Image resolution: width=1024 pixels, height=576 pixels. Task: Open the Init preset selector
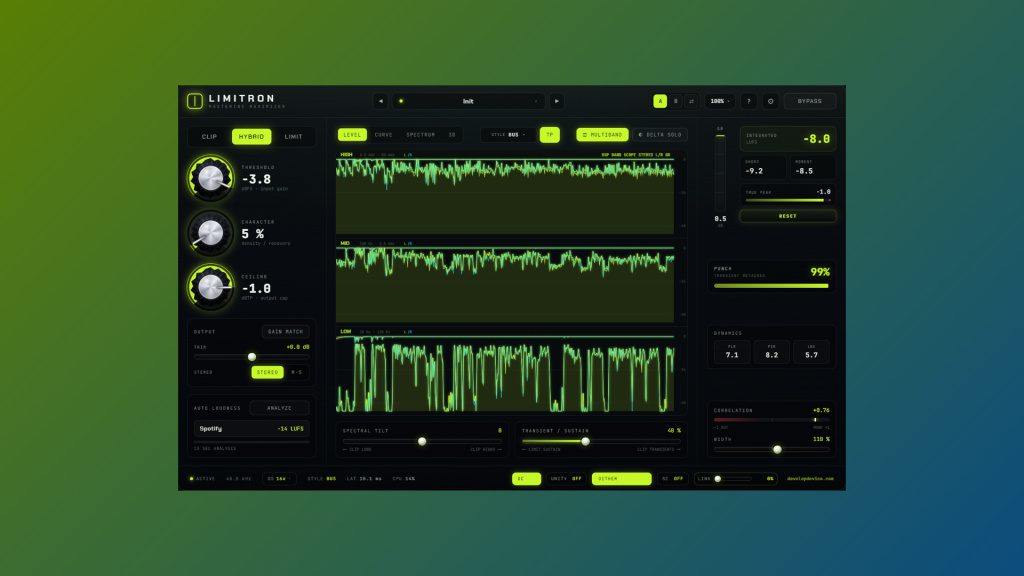tap(468, 101)
